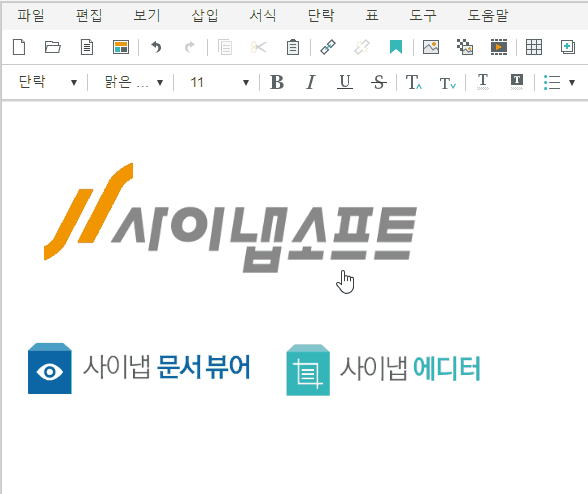Viewport: 588px width, 494px height.
Task: Click the 사이냅 문서뷰어 banner image
Action: (139, 369)
